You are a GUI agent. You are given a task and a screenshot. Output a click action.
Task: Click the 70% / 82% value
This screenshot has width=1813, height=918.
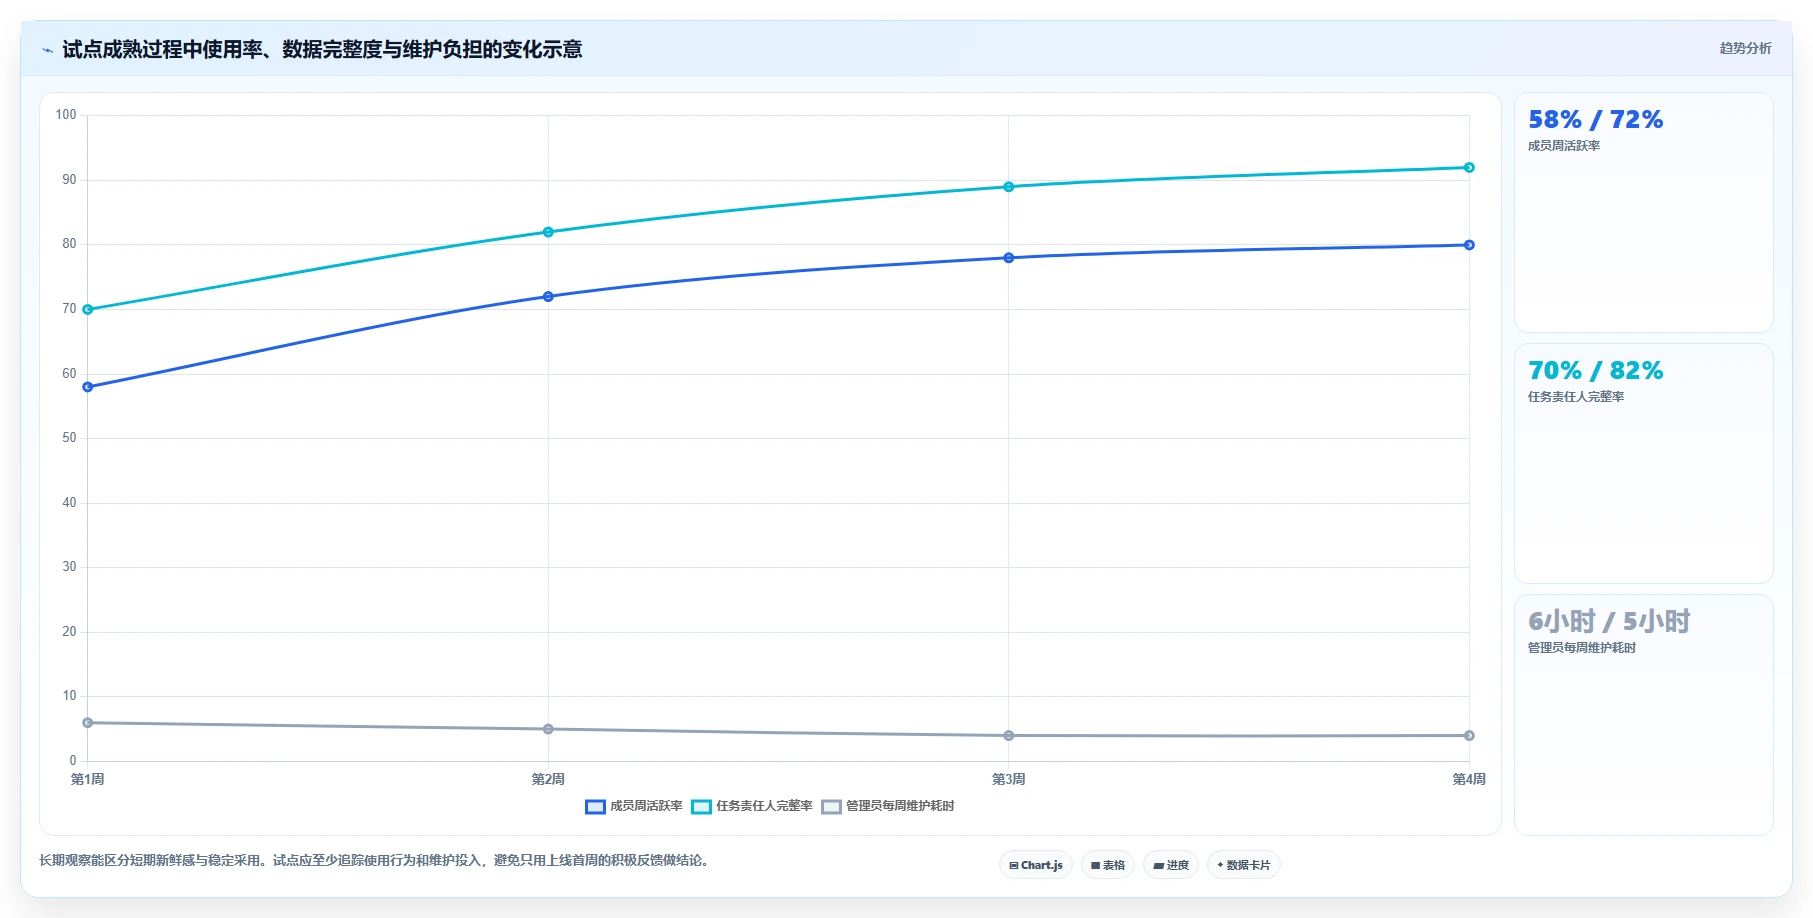(1595, 371)
